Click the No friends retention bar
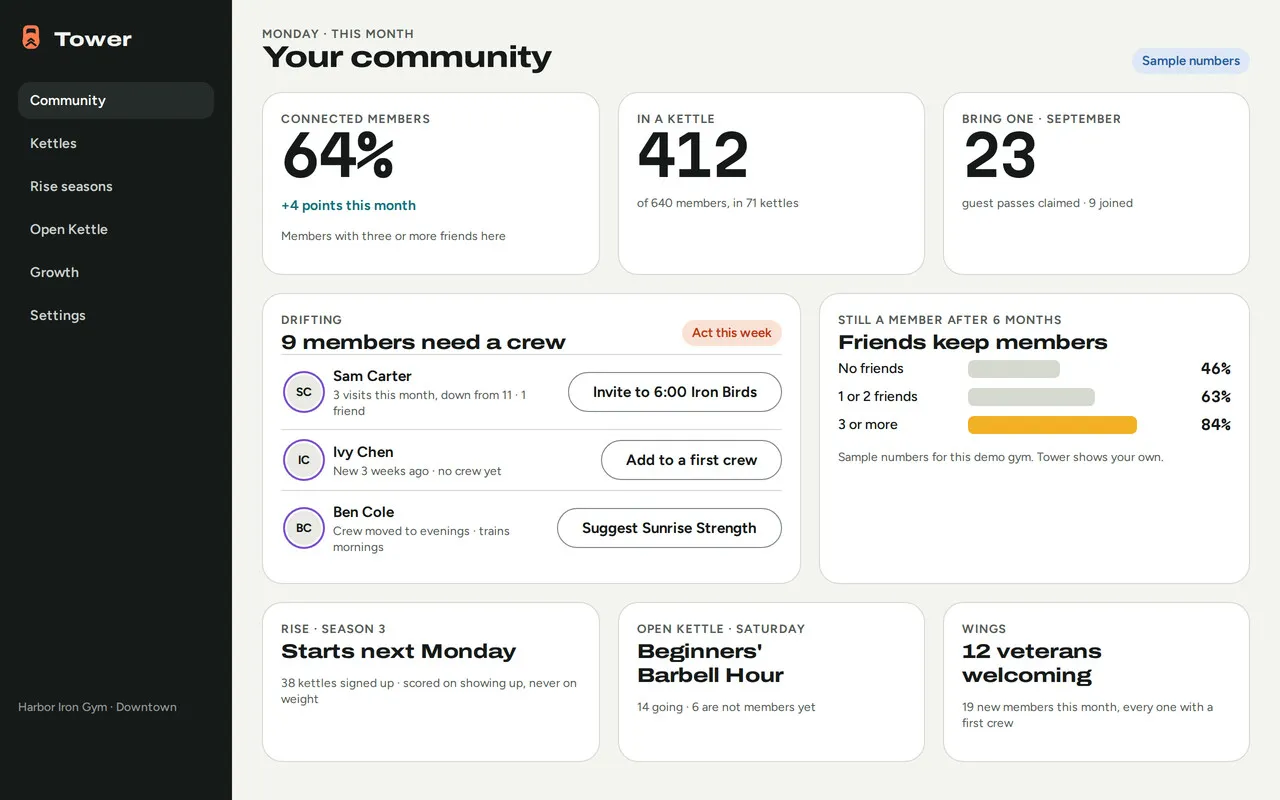This screenshot has height=800, width=1280. pos(1014,369)
